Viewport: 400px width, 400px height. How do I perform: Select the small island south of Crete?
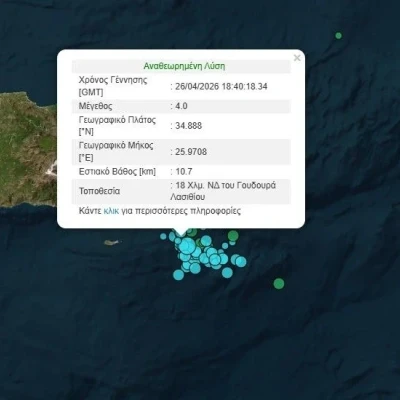tap(112, 242)
